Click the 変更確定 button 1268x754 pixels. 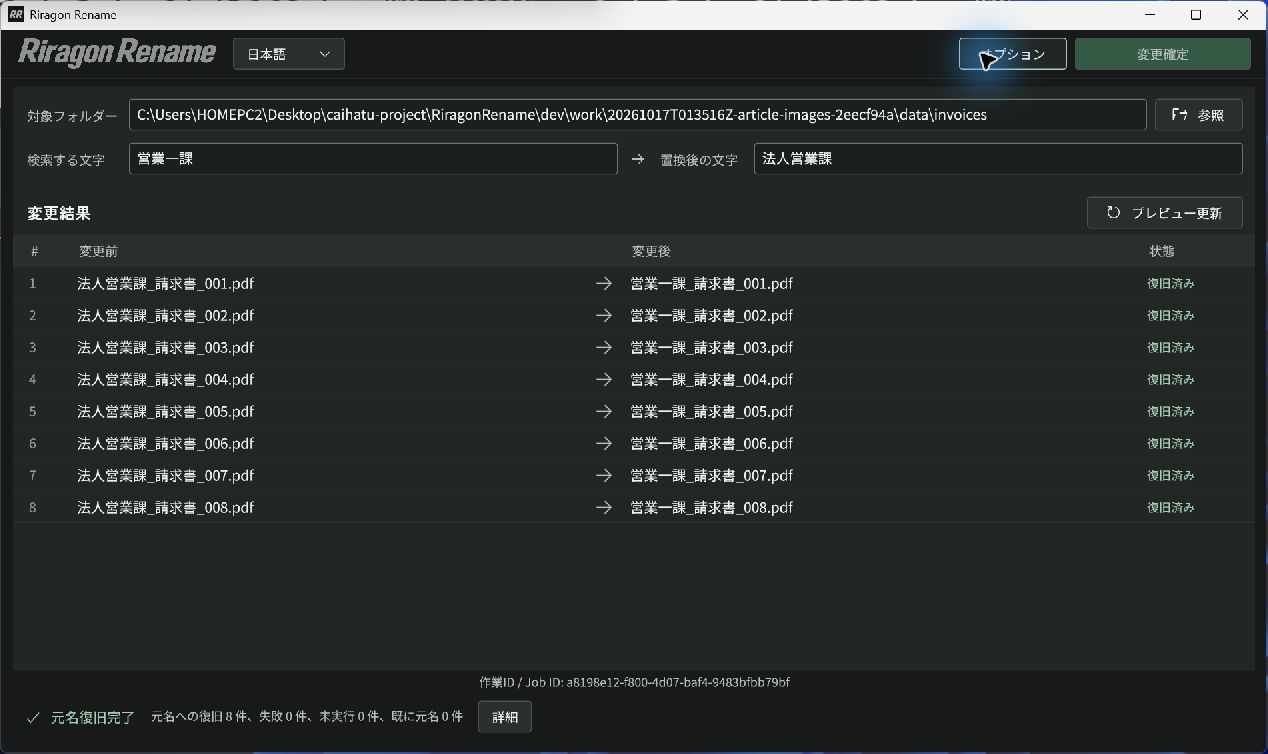coord(1163,54)
